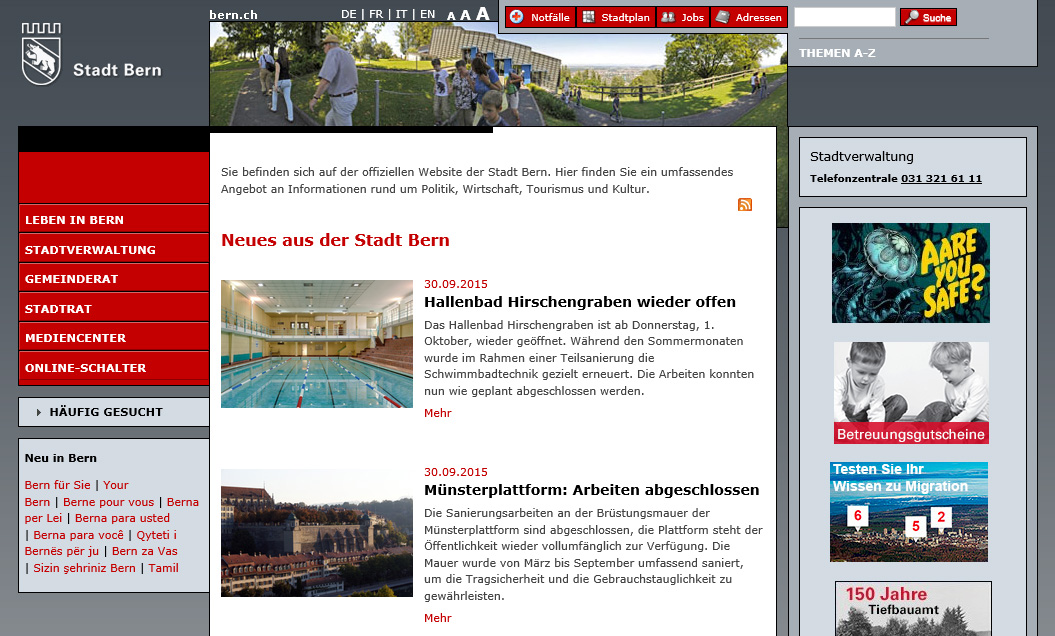Viewport: 1055px width, 636px height.
Task: Open the Adressen directory
Action: click(749, 17)
